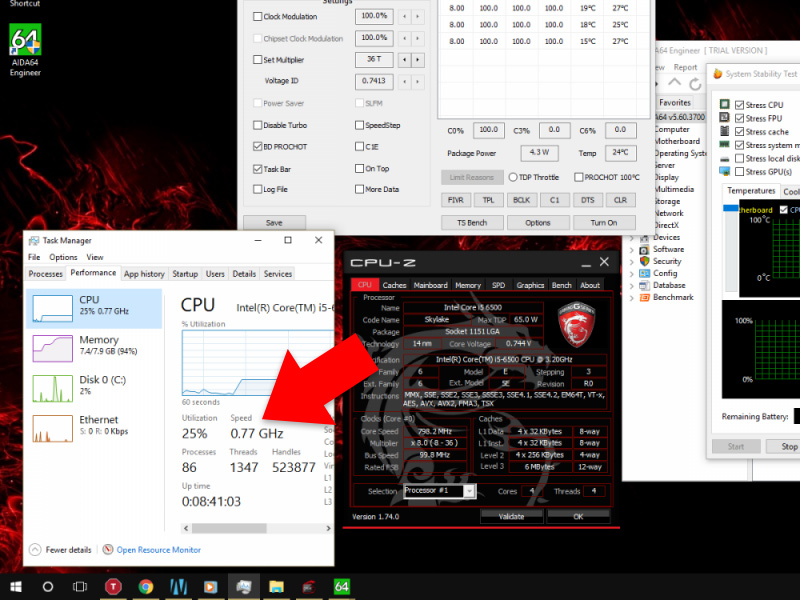Open Bench tab in CPU-Z
This screenshot has width=800, height=600.
562,285
